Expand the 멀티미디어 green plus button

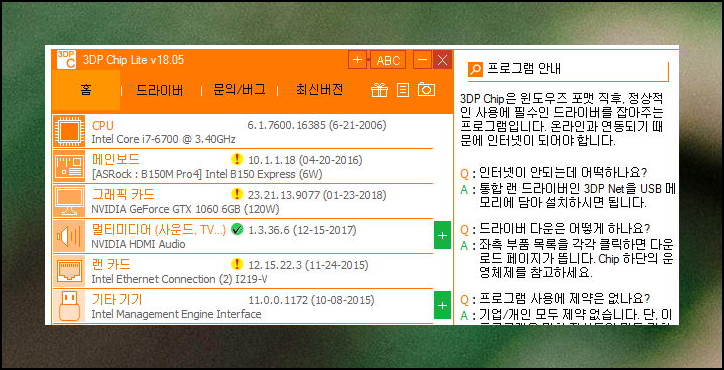(x=442, y=236)
